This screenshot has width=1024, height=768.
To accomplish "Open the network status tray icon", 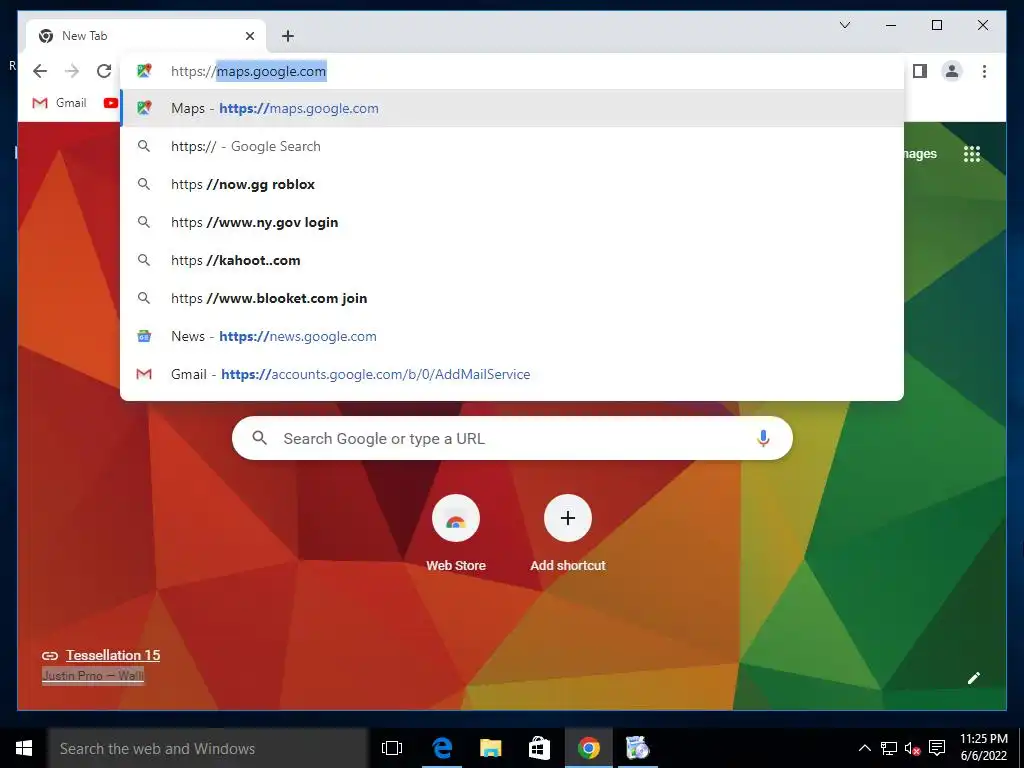I will (888, 748).
